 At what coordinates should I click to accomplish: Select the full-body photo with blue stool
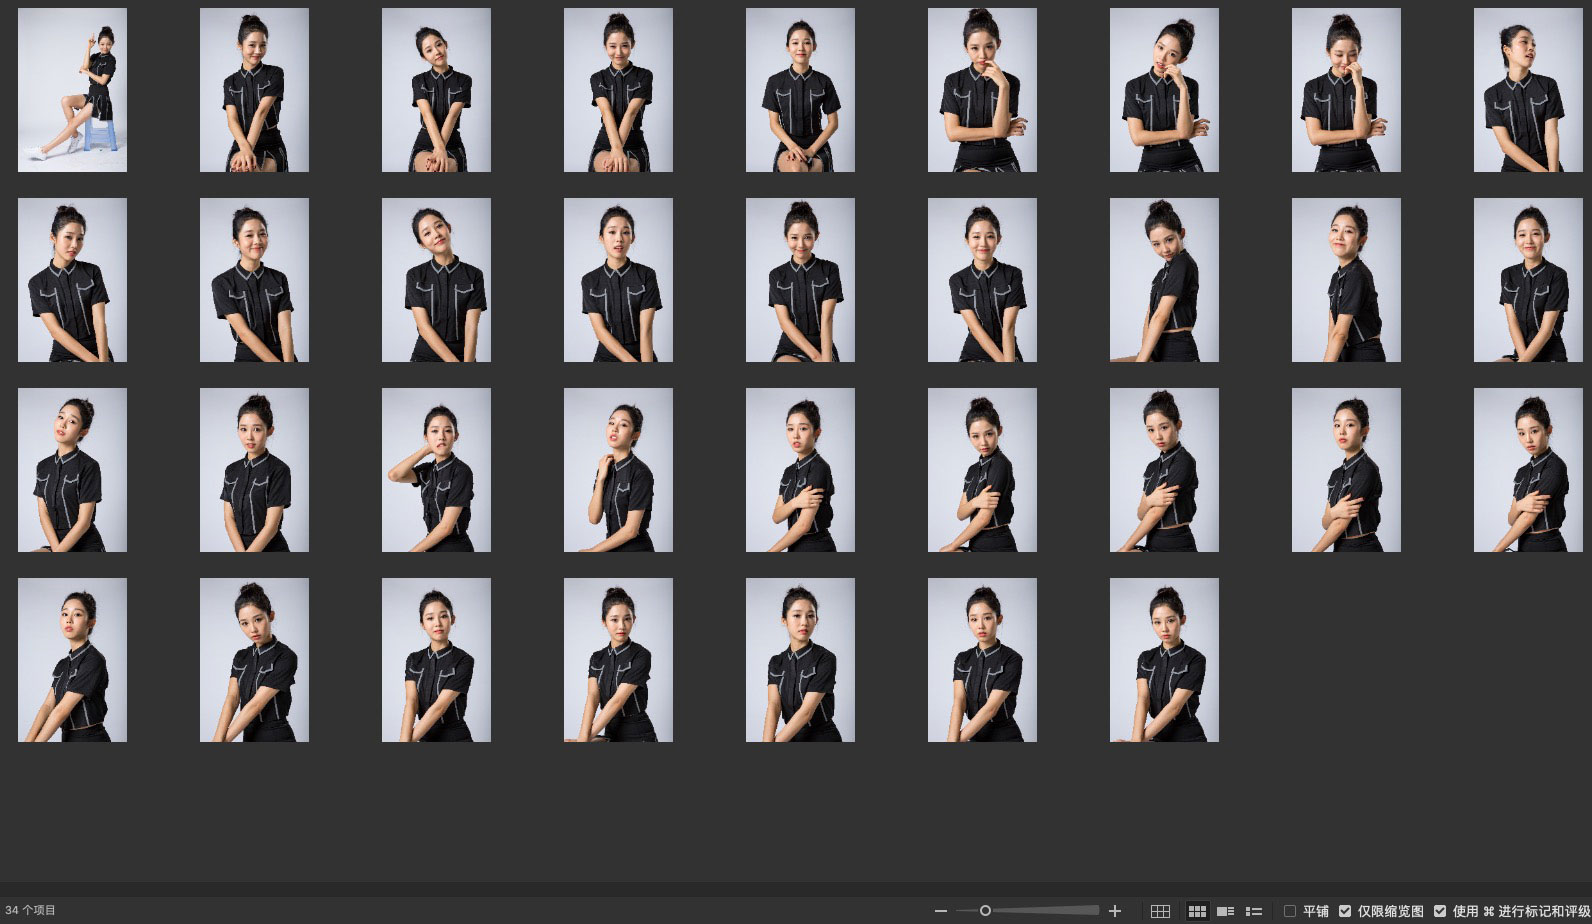[x=72, y=90]
